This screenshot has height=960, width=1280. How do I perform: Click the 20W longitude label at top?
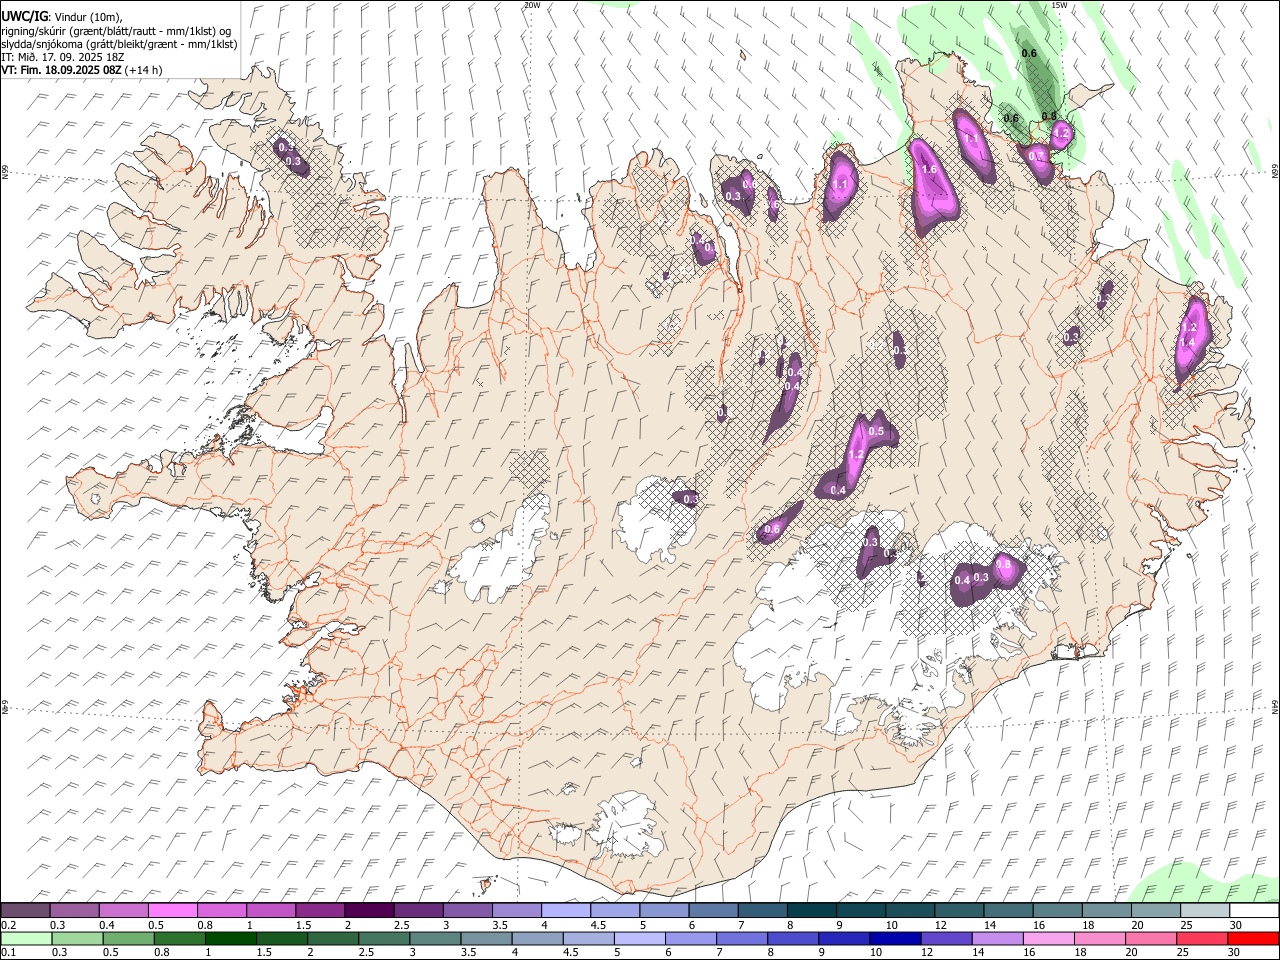point(532,5)
